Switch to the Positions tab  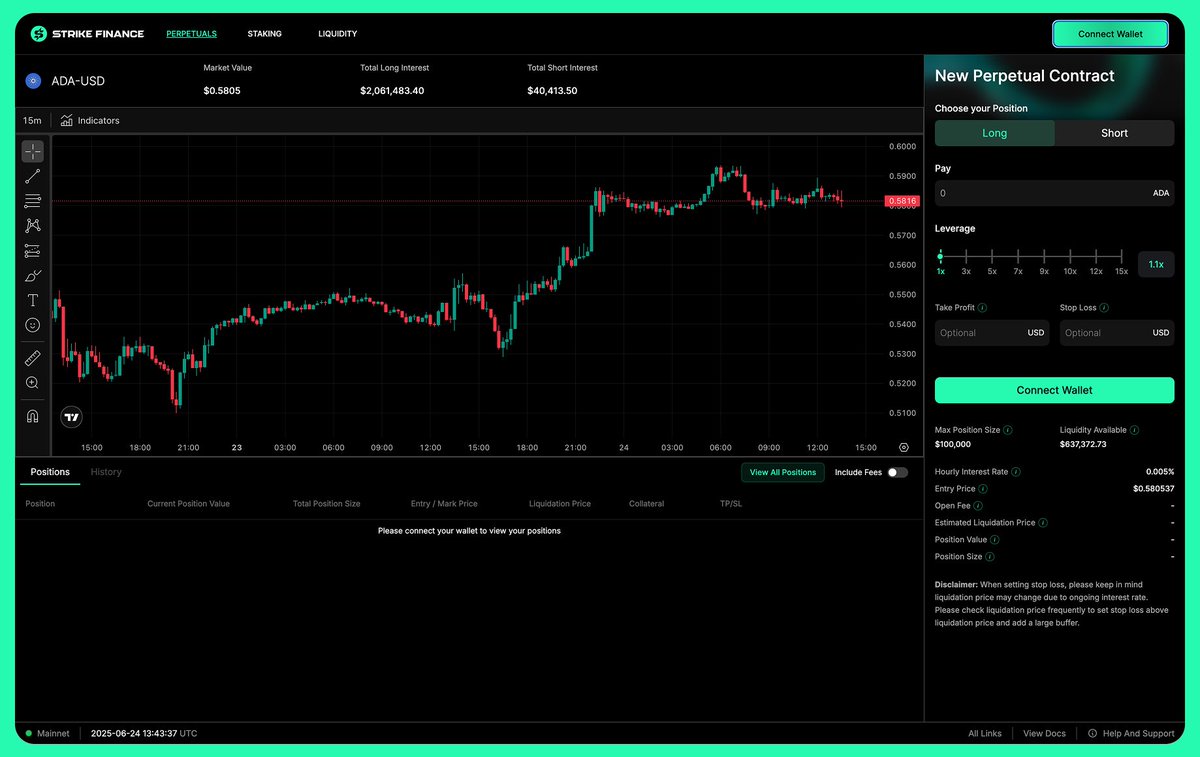pyautogui.click(x=50, y=472)
